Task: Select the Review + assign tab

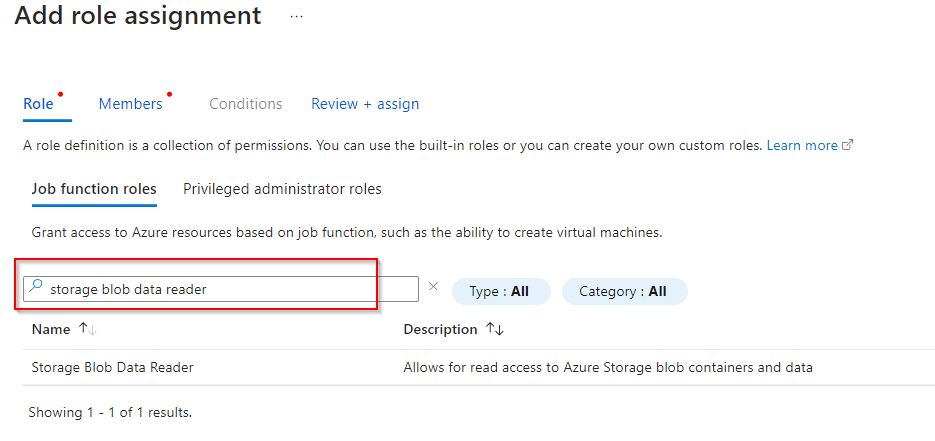Action: pos(365,104)
